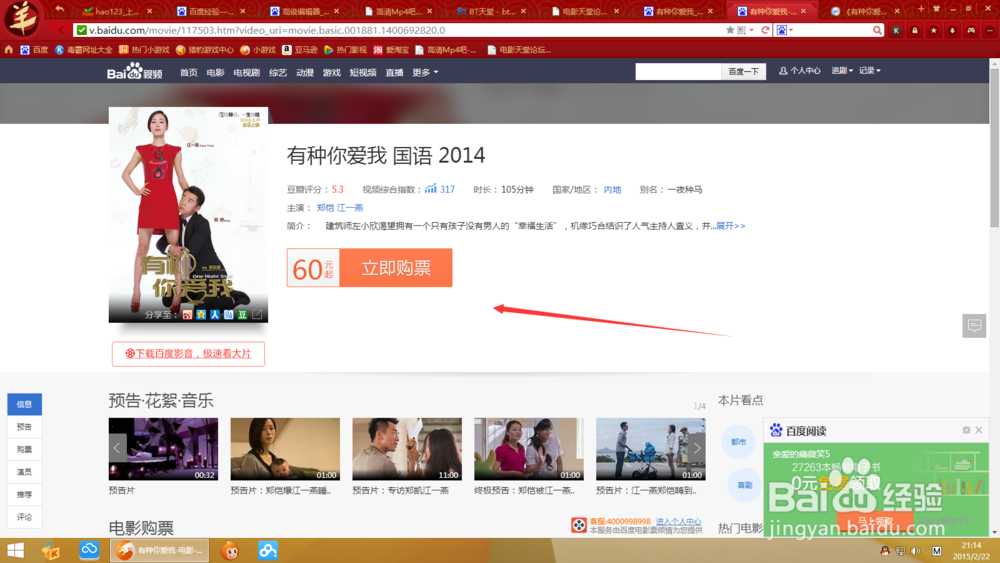Open the search engine selector paw dropdown

click(x=784, y=30)
